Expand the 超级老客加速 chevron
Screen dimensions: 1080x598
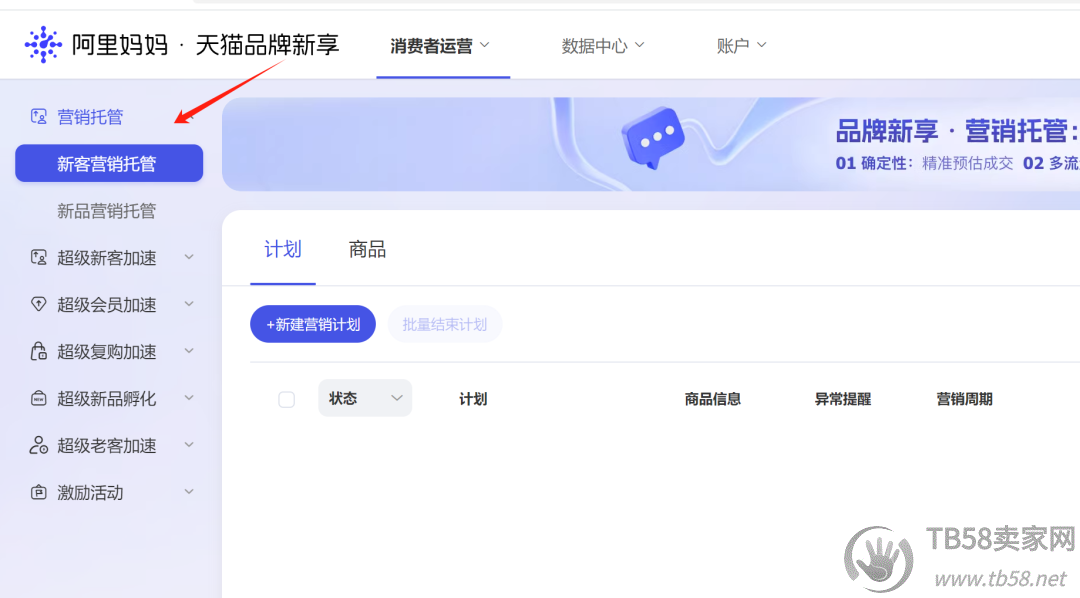(x=189, y=444)
